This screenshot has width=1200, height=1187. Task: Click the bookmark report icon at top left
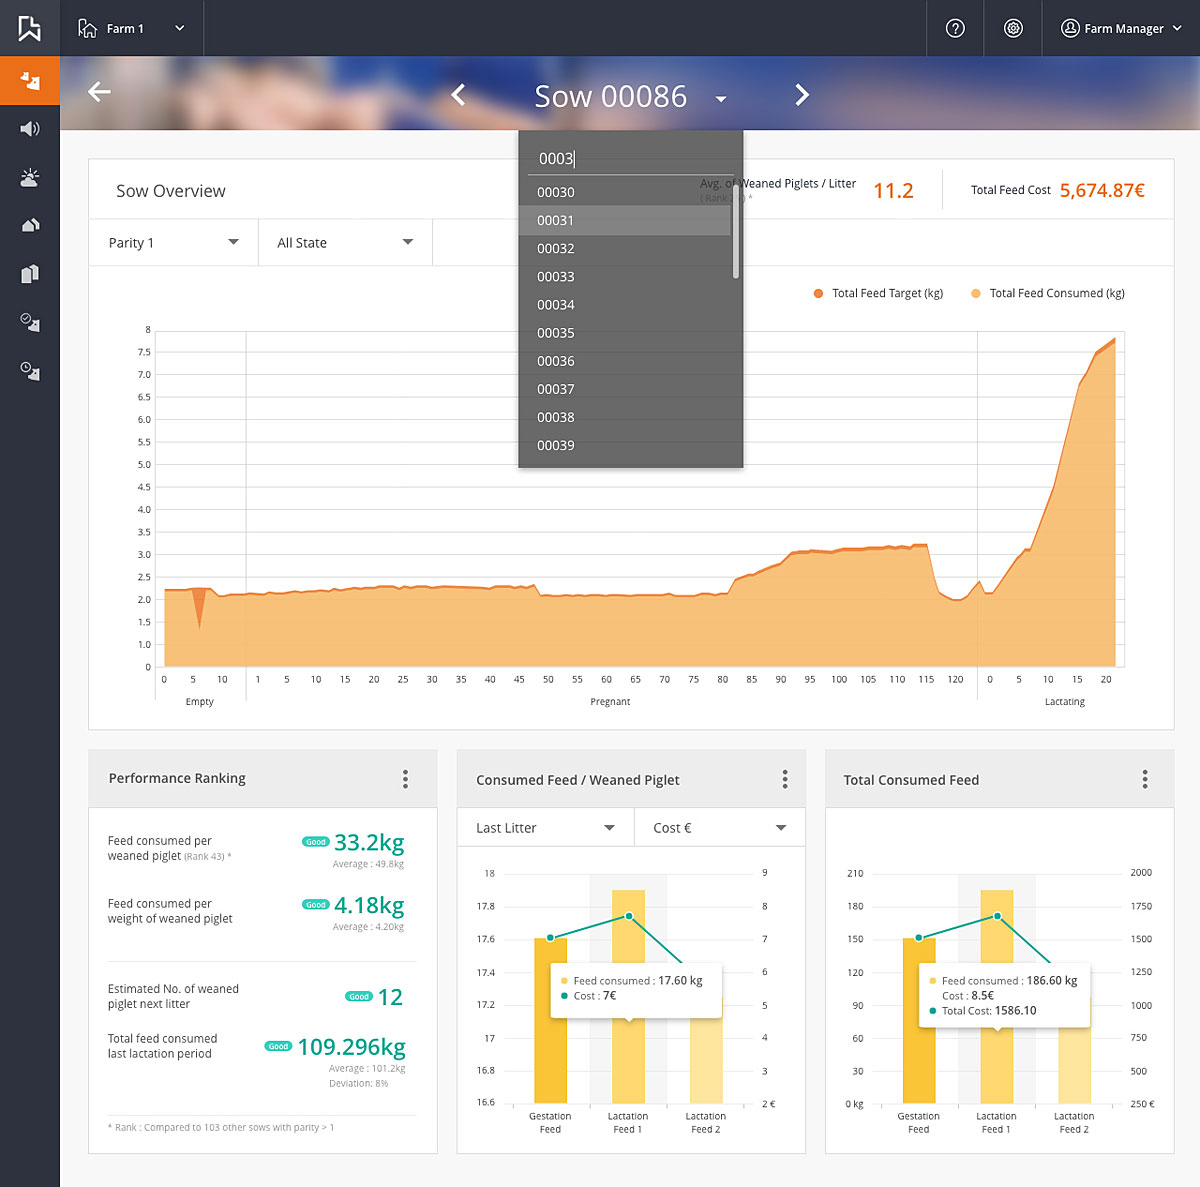29,28
